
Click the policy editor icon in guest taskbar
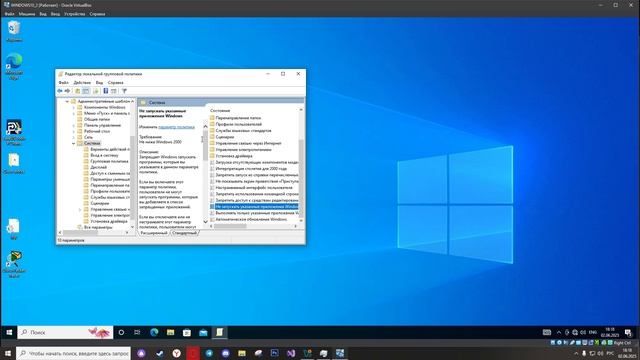tap(220, 333)
